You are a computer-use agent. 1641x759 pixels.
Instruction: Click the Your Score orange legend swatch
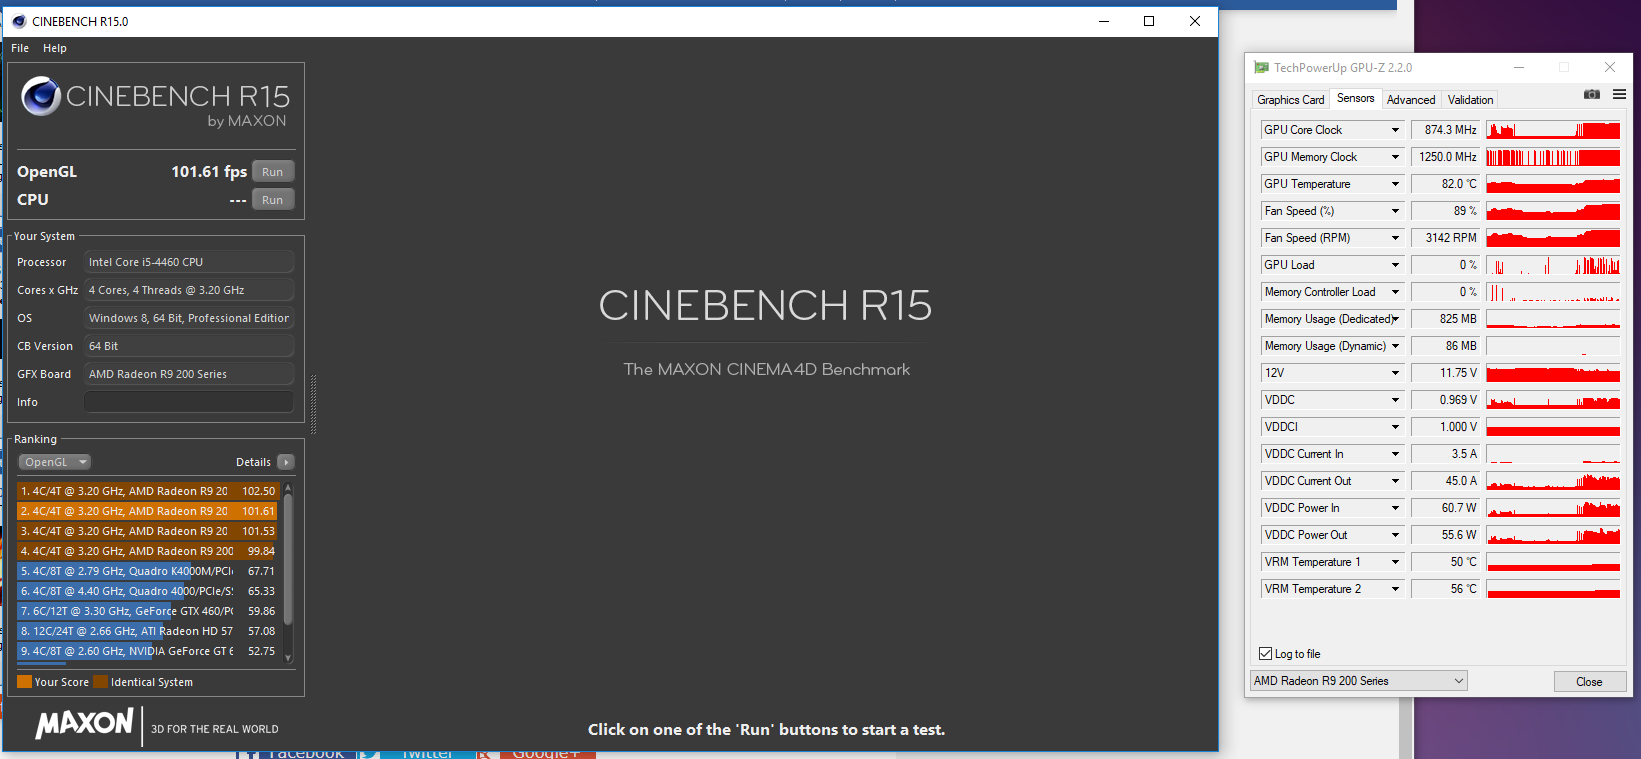pos(25,682)
